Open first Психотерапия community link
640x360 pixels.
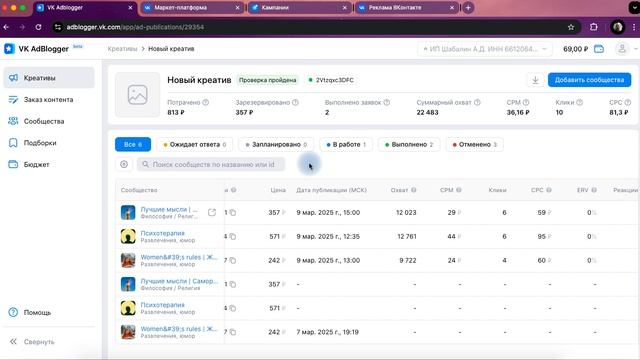pos(162,233)
